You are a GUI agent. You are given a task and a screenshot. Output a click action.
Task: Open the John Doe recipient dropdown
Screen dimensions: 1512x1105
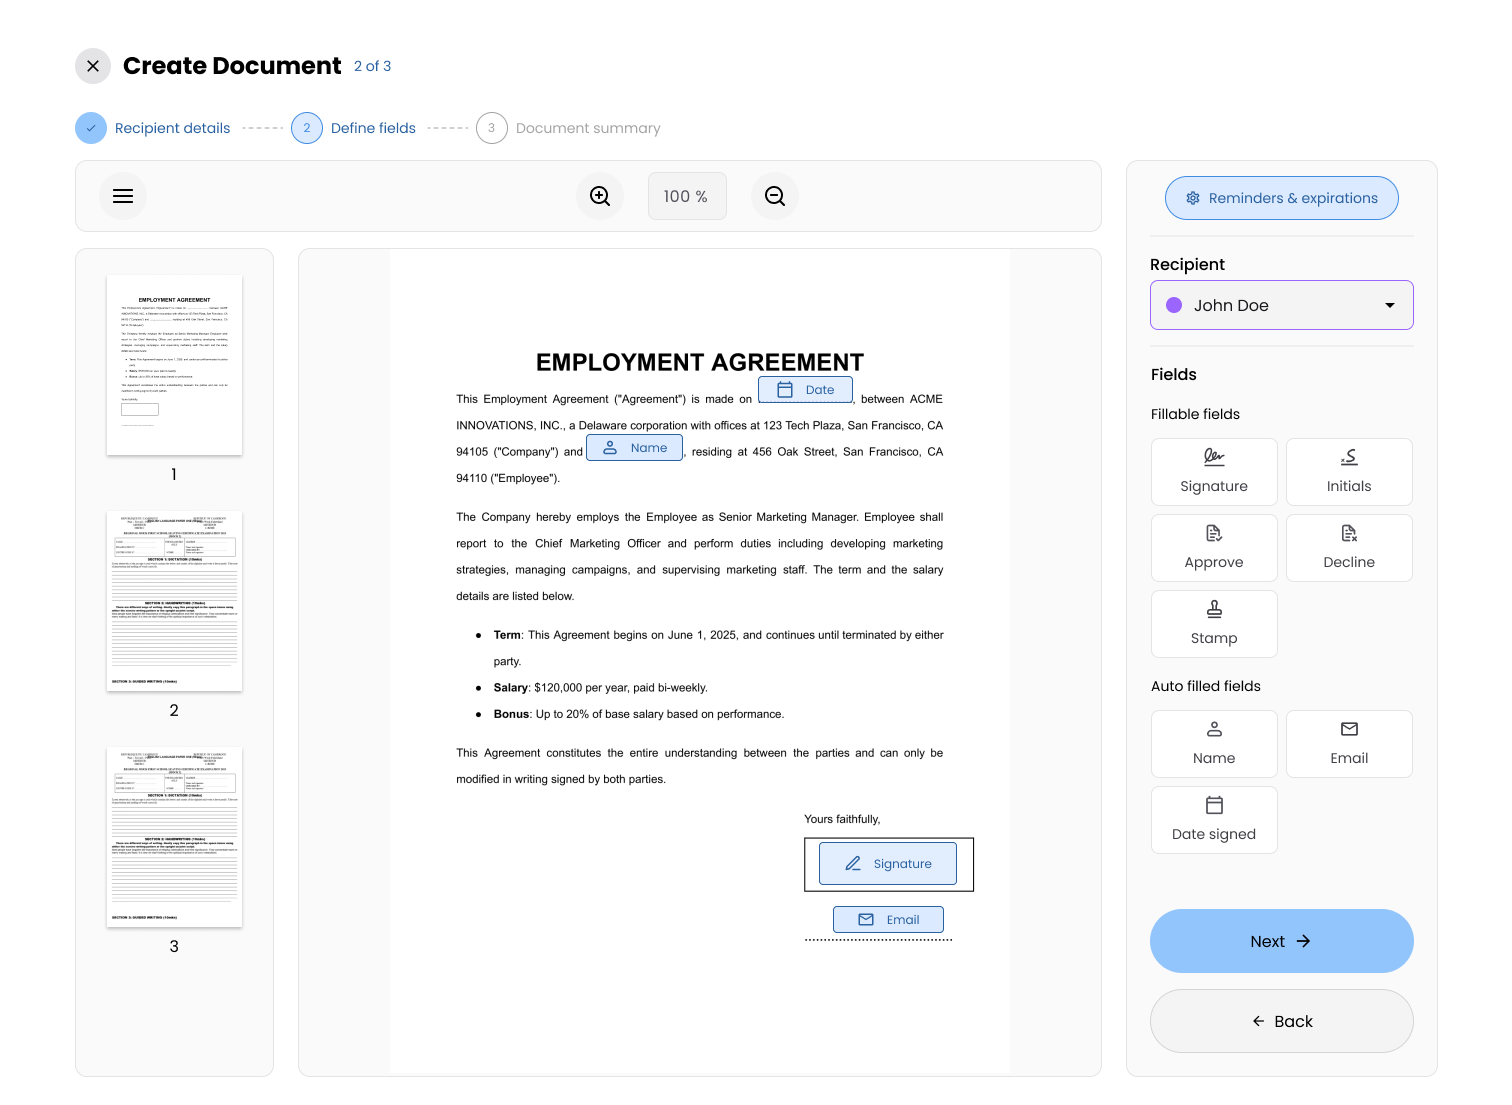coord(1281,305)
